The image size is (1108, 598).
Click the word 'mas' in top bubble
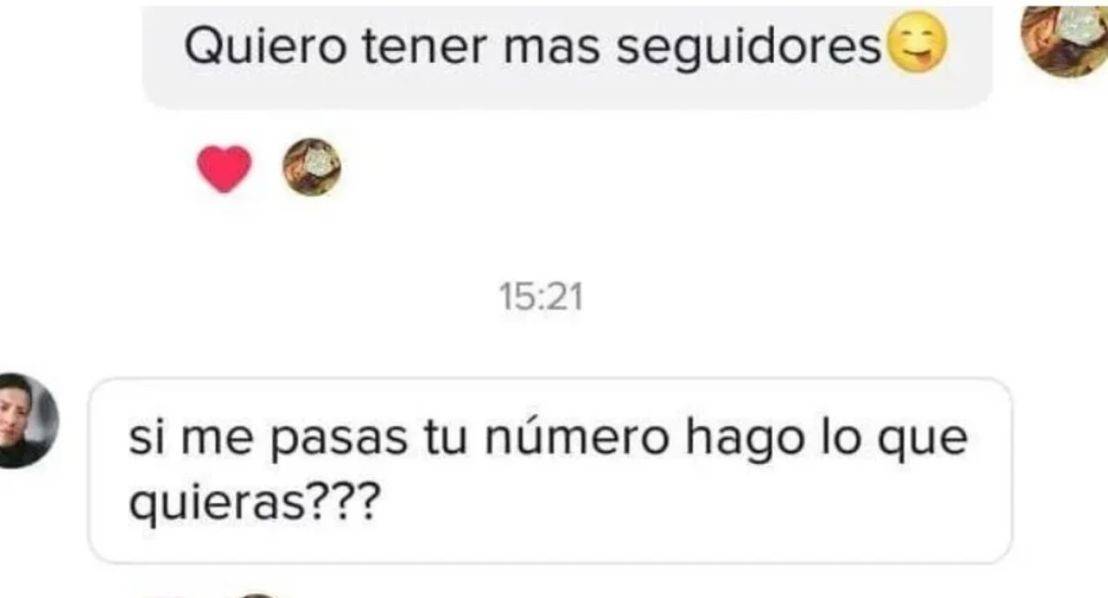tap(551, 49)
